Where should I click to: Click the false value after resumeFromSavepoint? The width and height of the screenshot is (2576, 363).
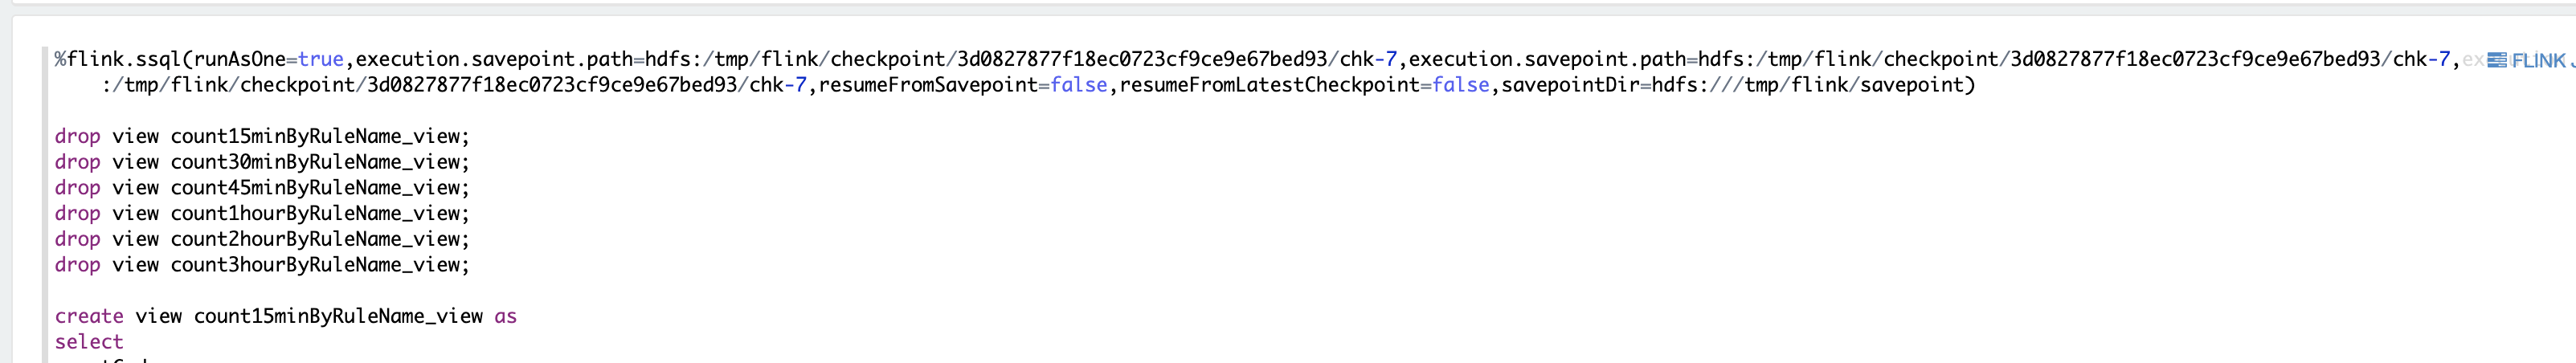(x=1078, y=85)
